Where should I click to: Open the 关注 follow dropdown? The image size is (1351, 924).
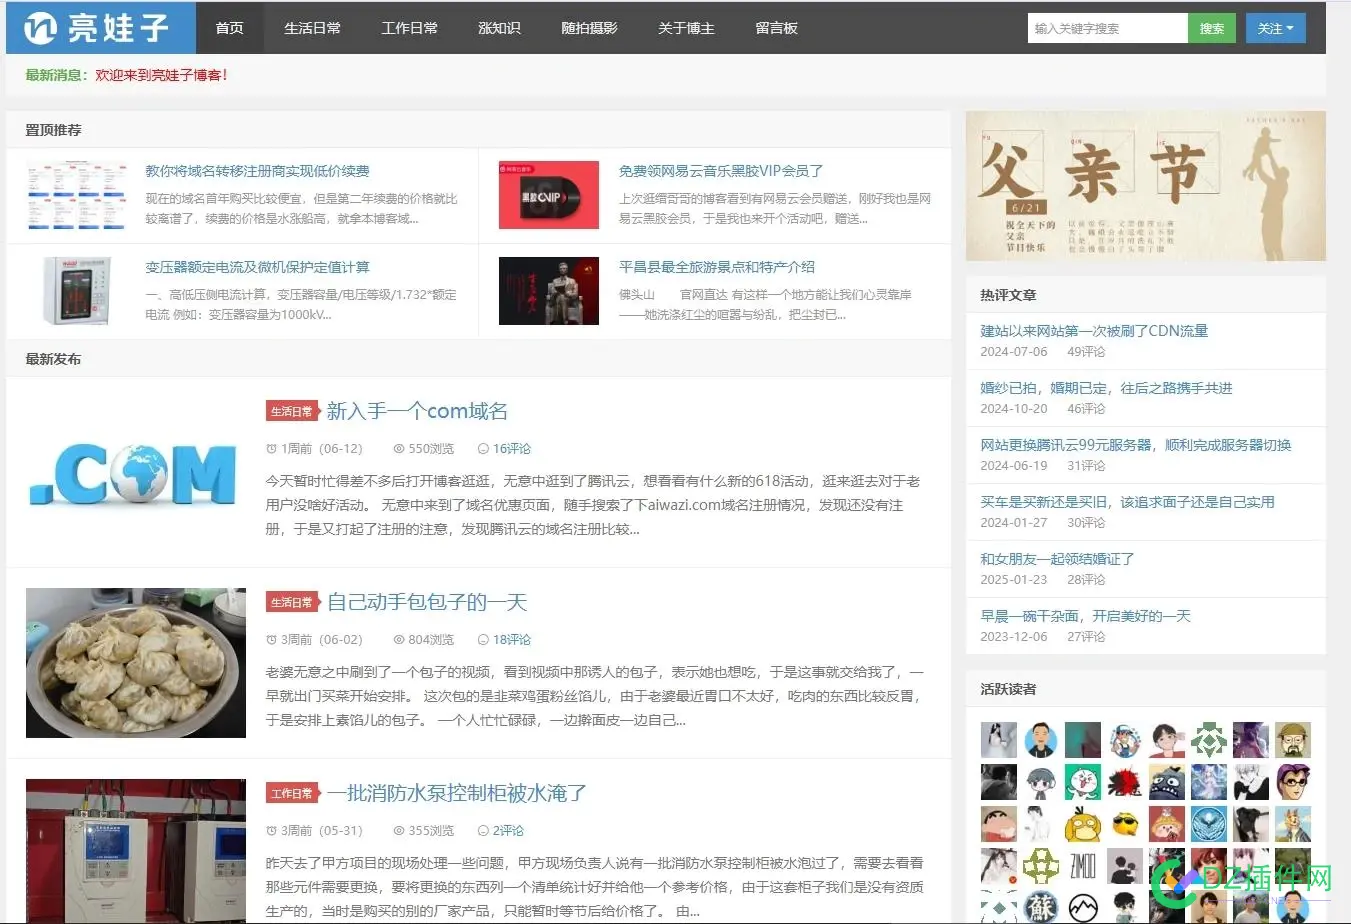click(x=1276, y=28)
